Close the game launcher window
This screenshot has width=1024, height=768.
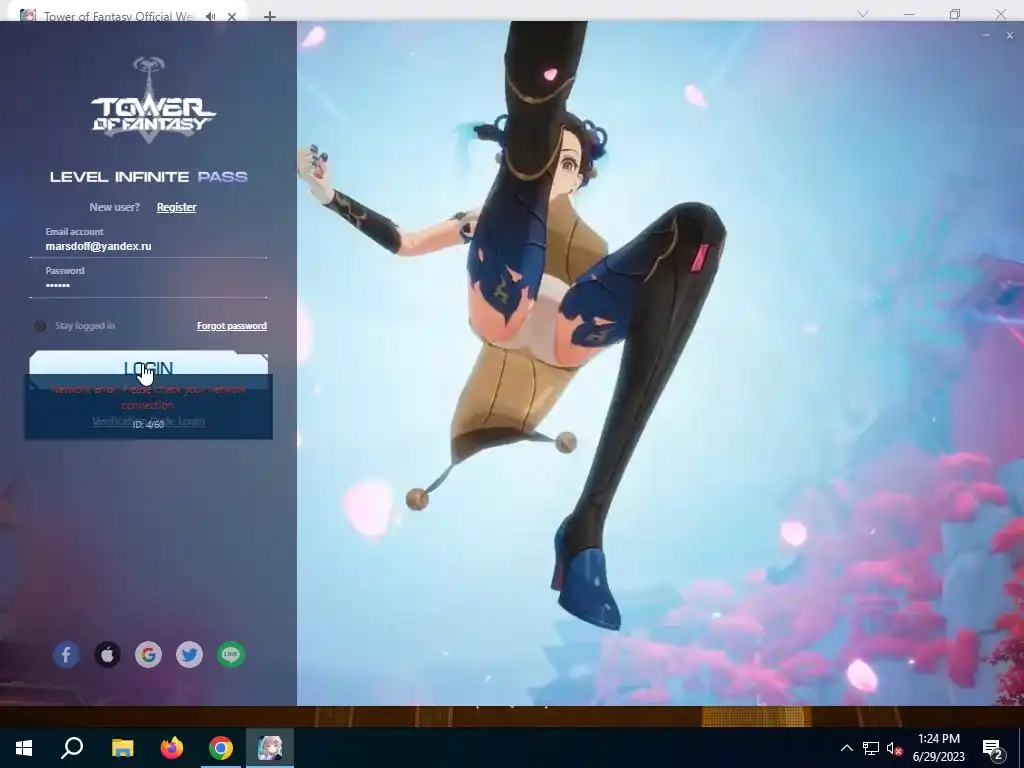click(x=1010, y=35)
